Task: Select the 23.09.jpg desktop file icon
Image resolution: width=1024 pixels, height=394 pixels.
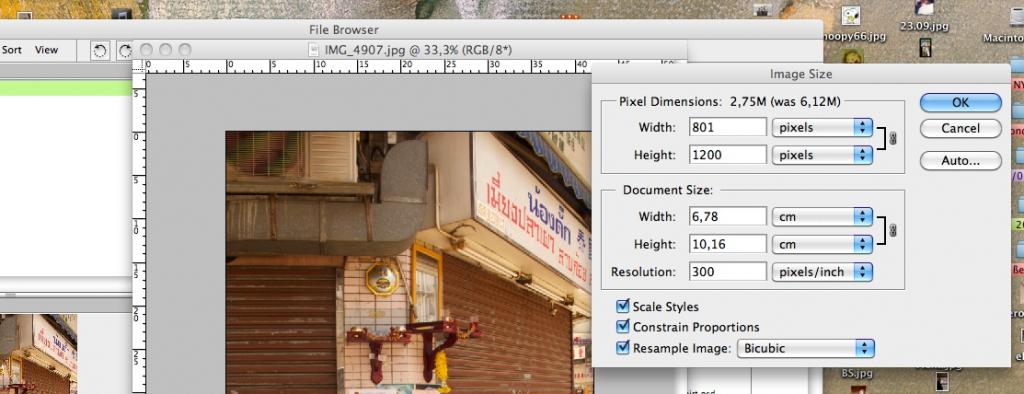Action: tap(924, 8)
